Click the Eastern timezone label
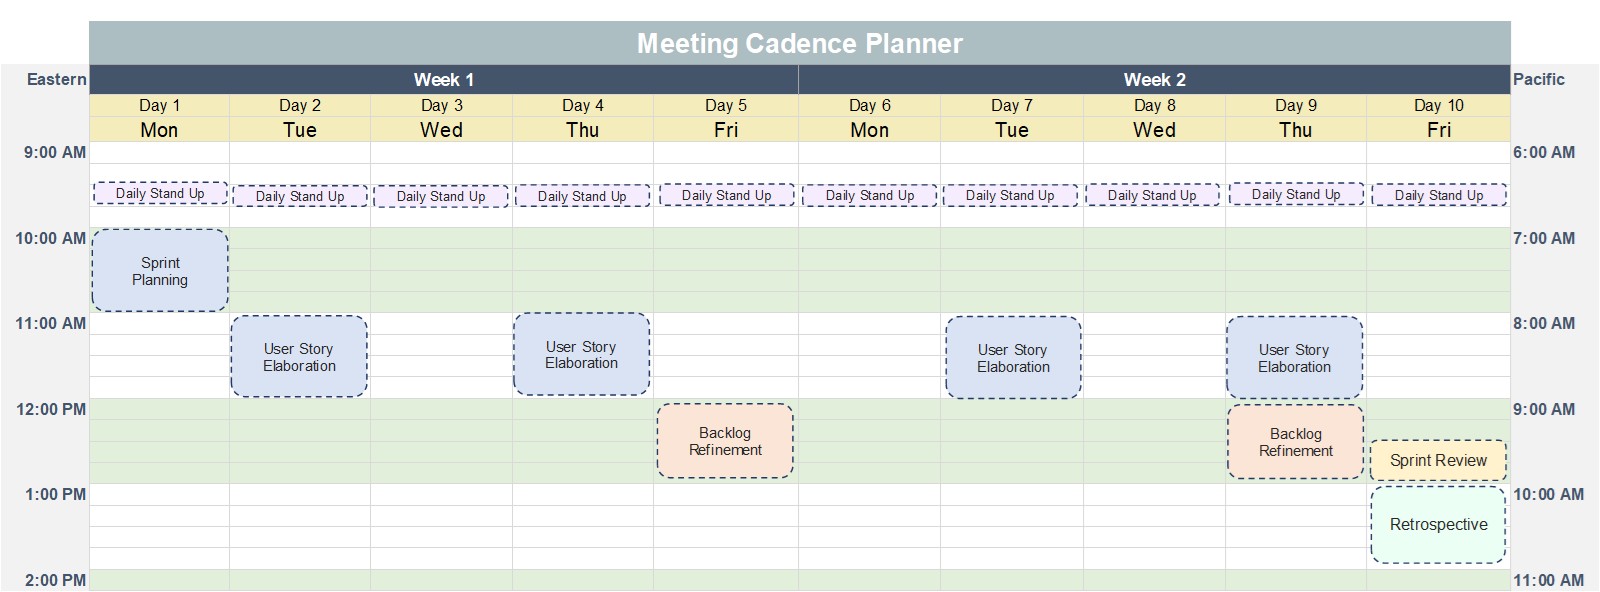 coord(56,80)
